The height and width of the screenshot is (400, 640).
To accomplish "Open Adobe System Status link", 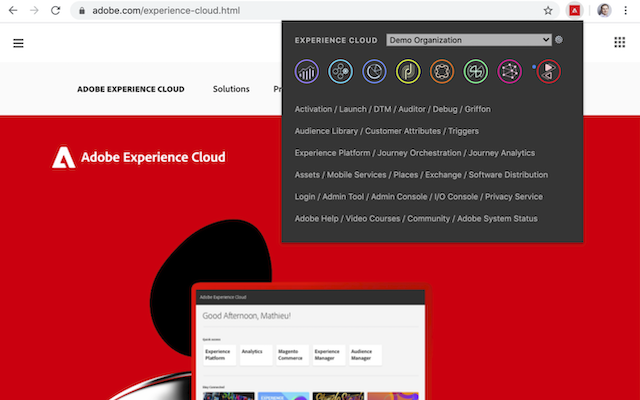I will pos(497,218).
